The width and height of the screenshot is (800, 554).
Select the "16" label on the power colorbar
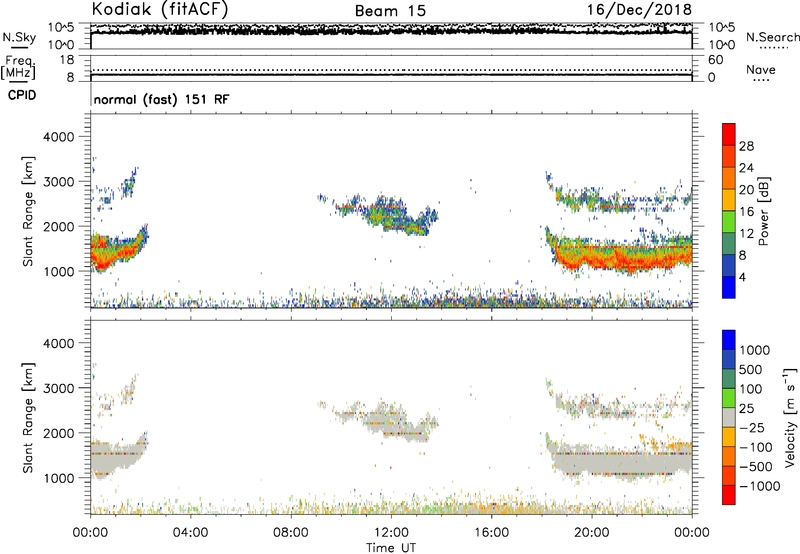[746, 212]
